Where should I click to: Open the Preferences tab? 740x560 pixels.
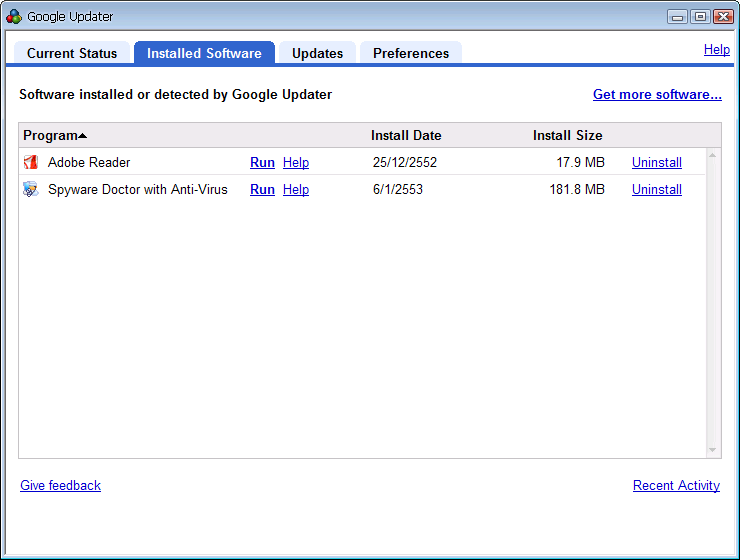[411, 53]
